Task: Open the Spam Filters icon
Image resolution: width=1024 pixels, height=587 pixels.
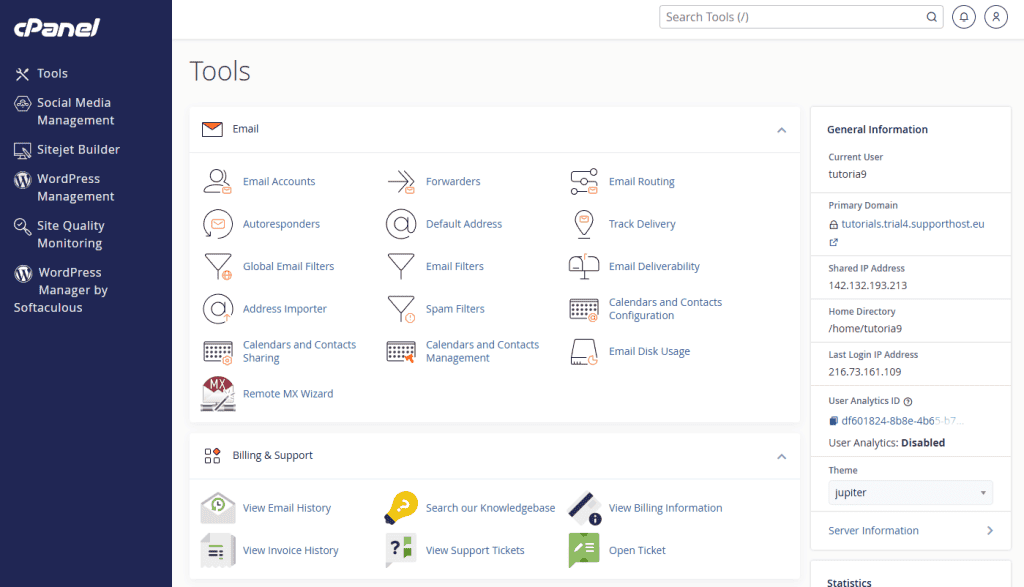Action: (x=401, y=309)
